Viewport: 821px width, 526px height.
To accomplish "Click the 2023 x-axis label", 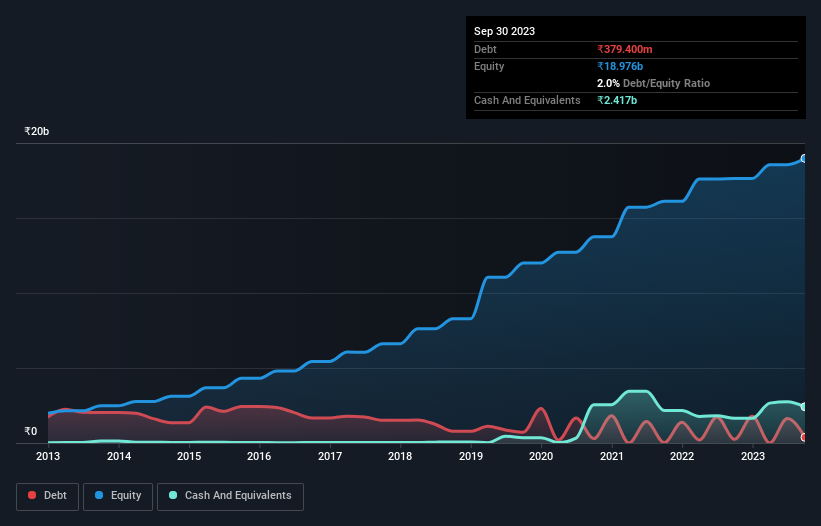I will click(752, 456).
